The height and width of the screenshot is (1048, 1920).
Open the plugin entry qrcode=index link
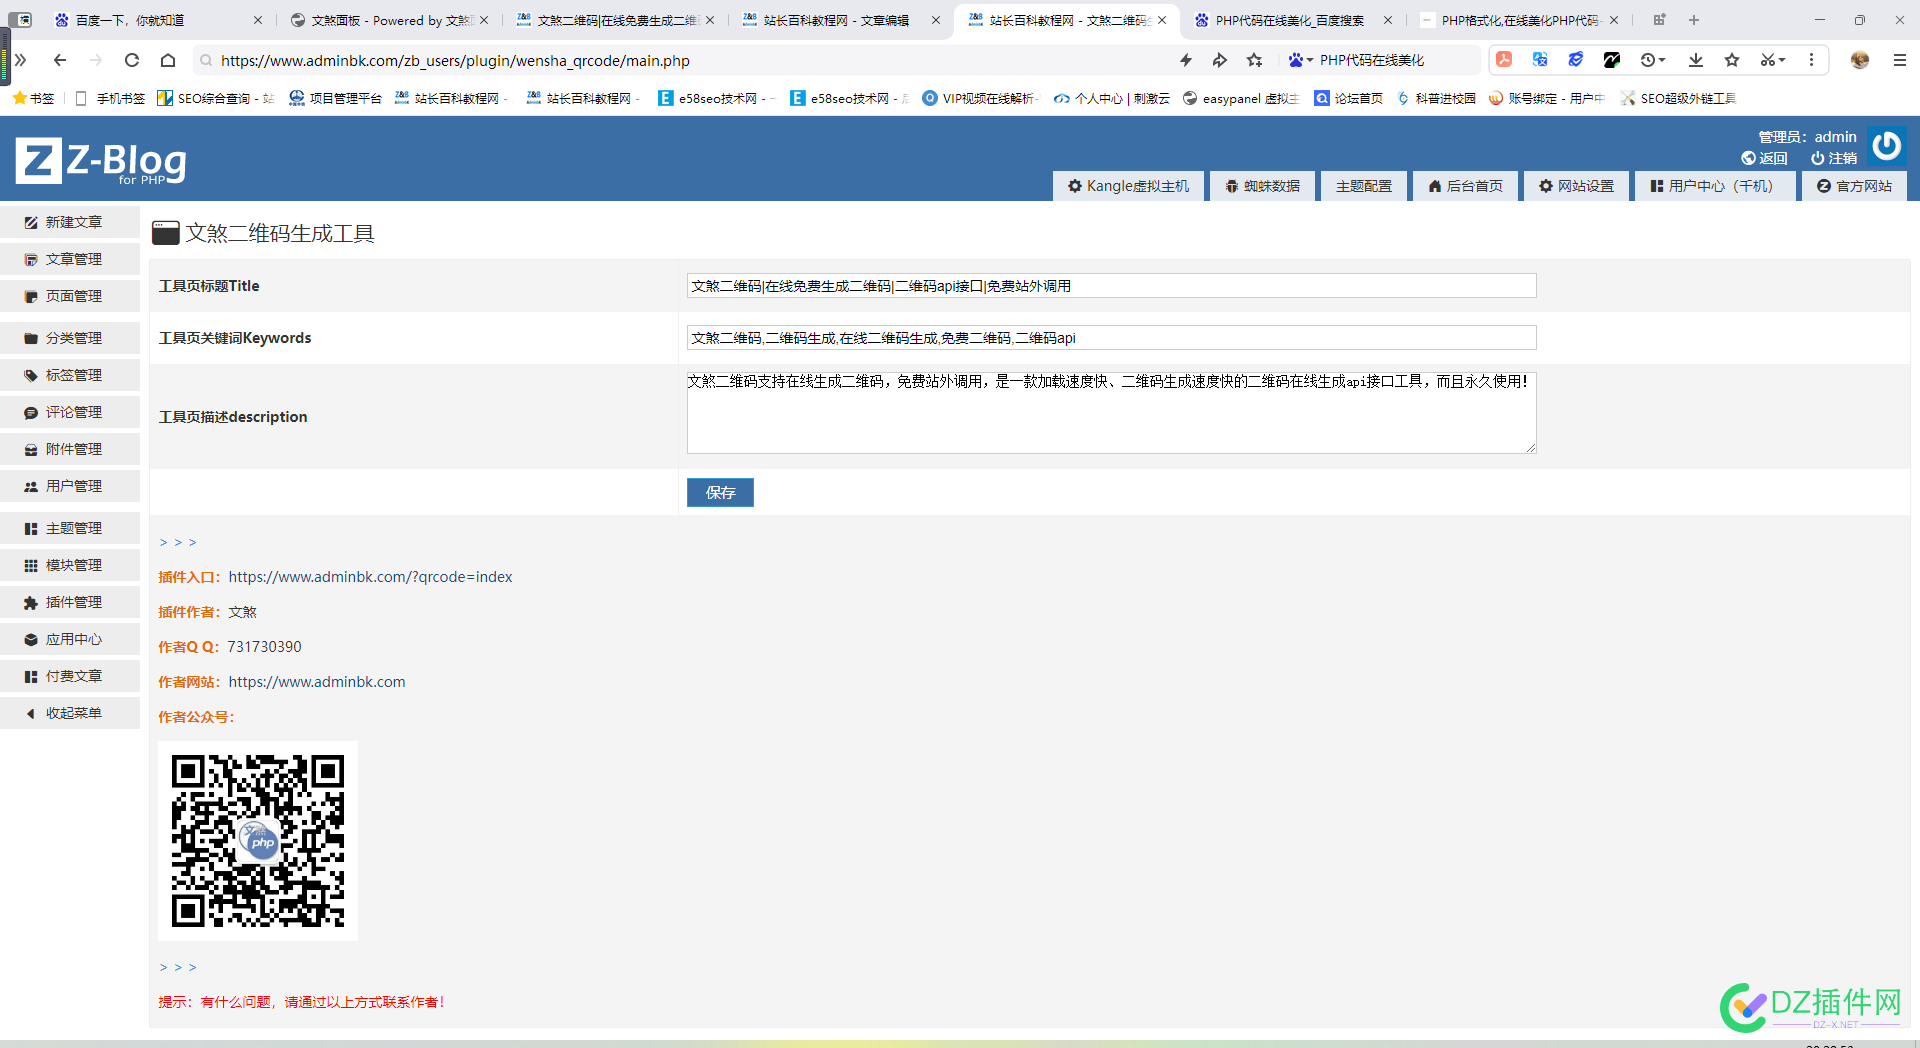[370, 577]
